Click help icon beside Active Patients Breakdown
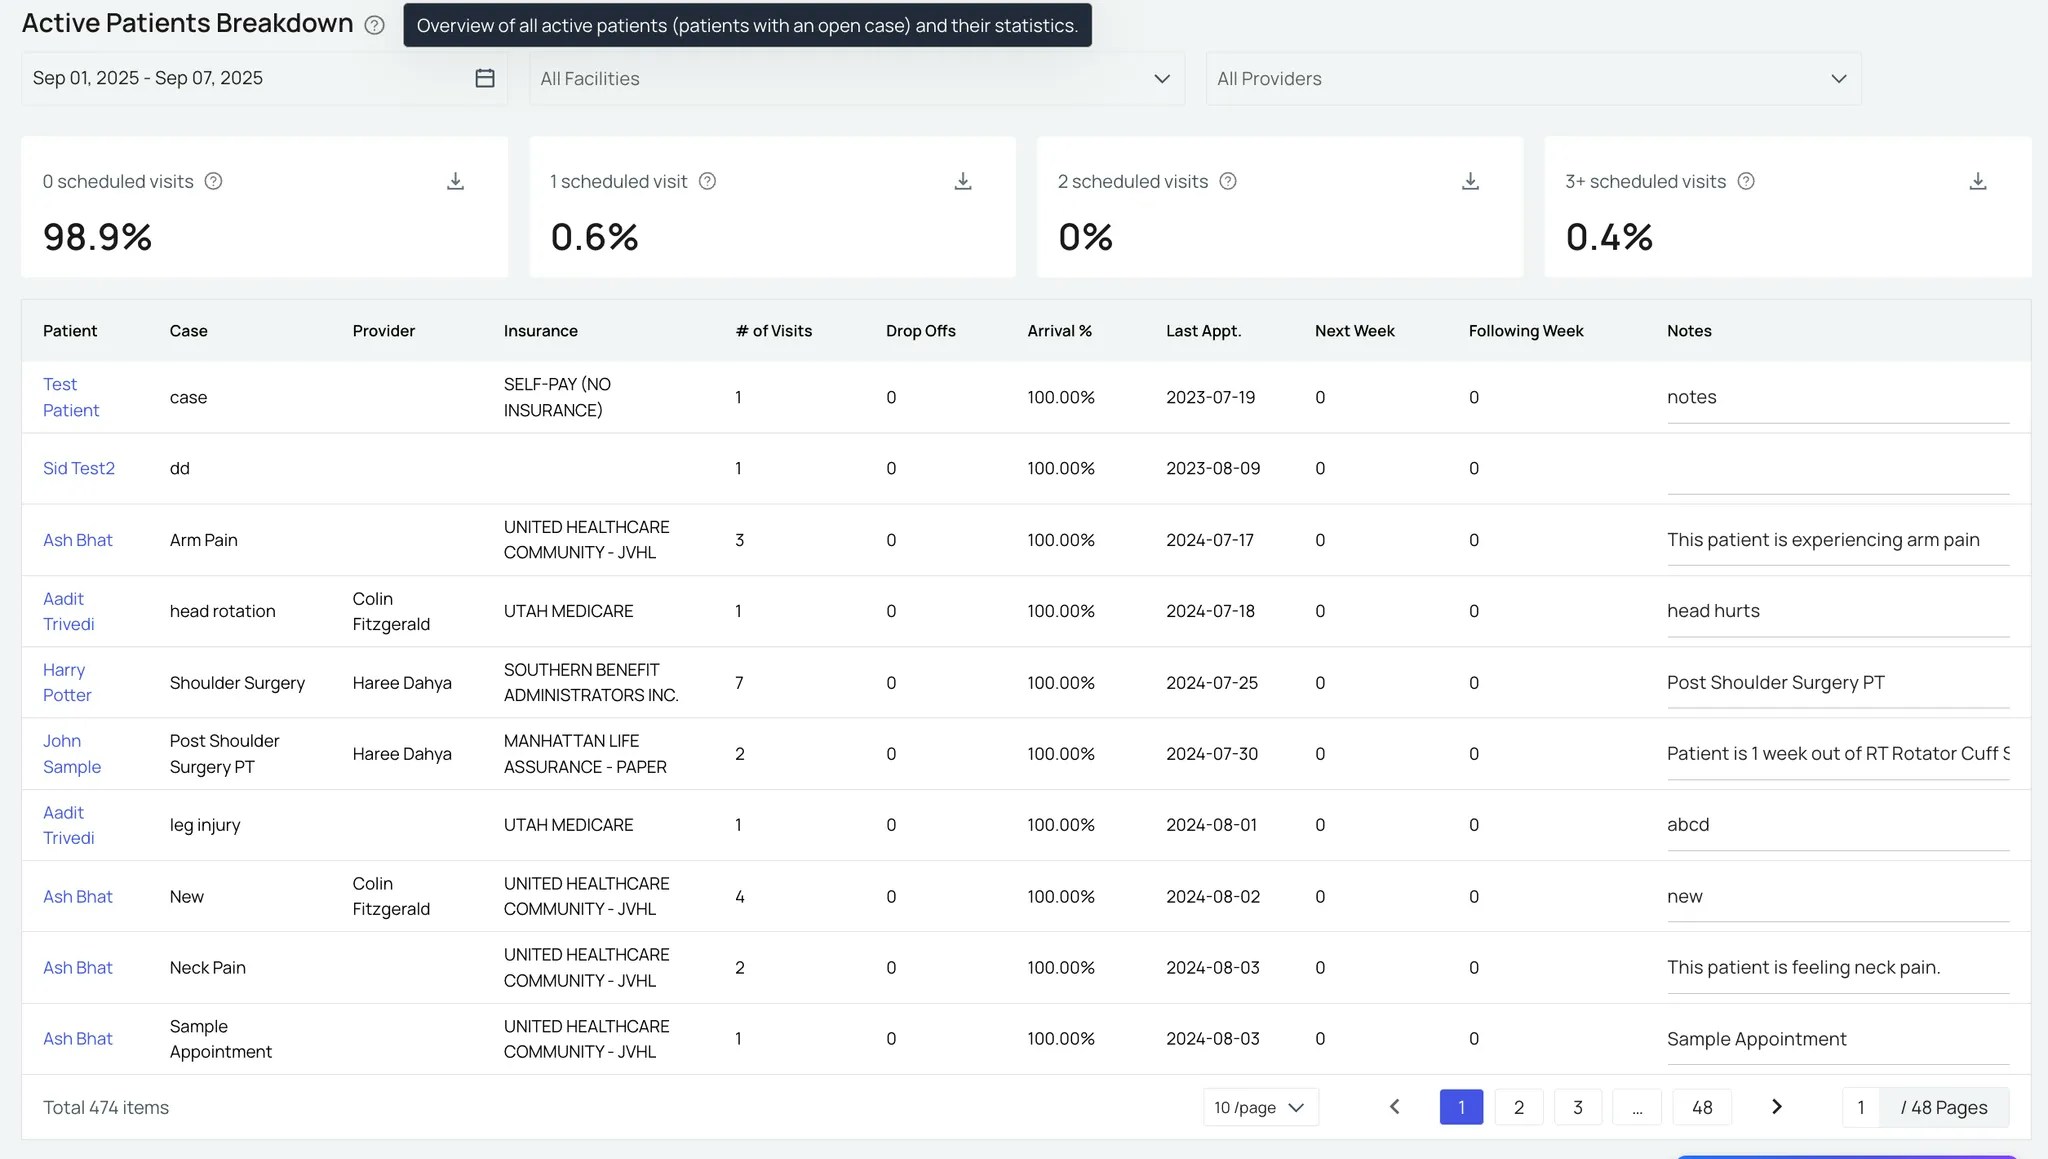This screenshot has width=2048, height=1159. point(374,25)
